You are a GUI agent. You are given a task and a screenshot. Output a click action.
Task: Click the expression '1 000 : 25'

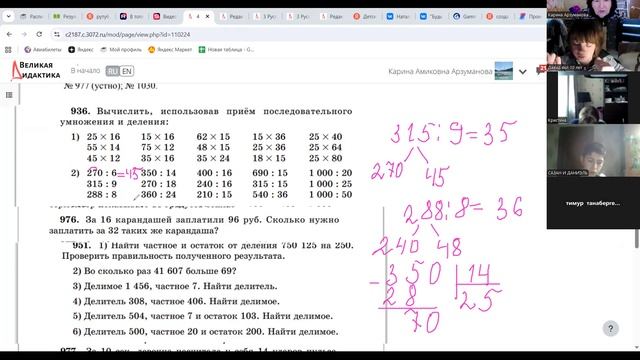click(330, 184)
